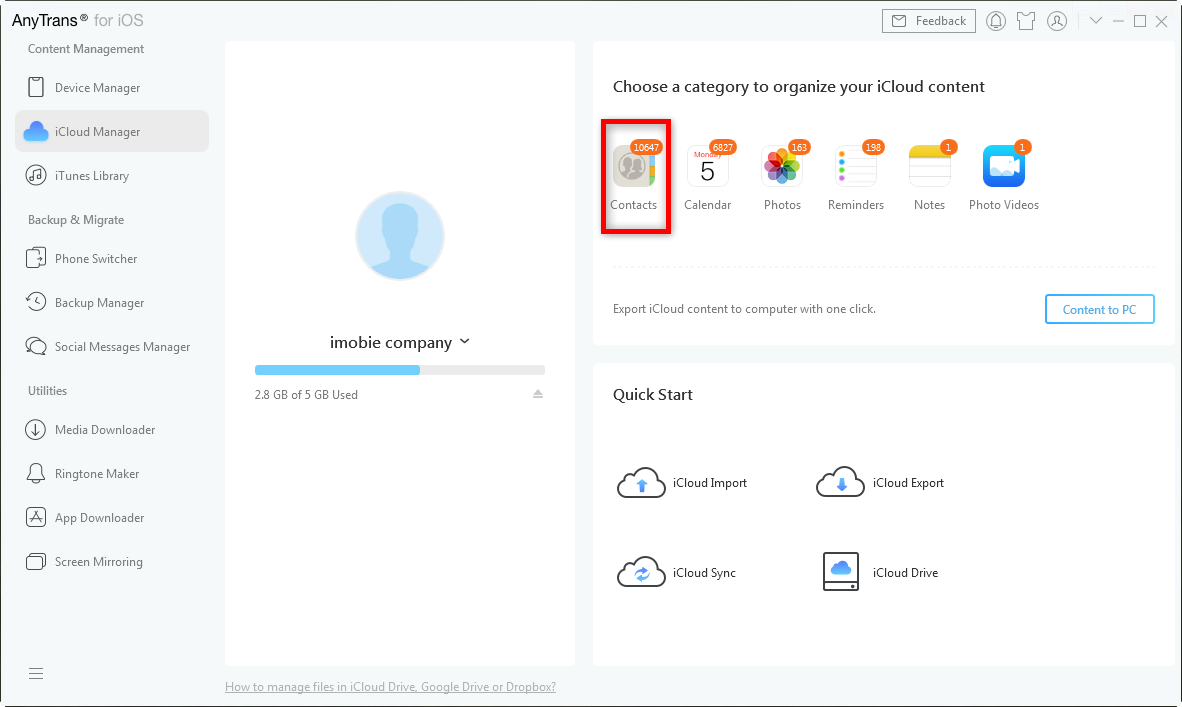Click the AnyTrans for iOS title
1182x707 pixels.
point(78,20)
